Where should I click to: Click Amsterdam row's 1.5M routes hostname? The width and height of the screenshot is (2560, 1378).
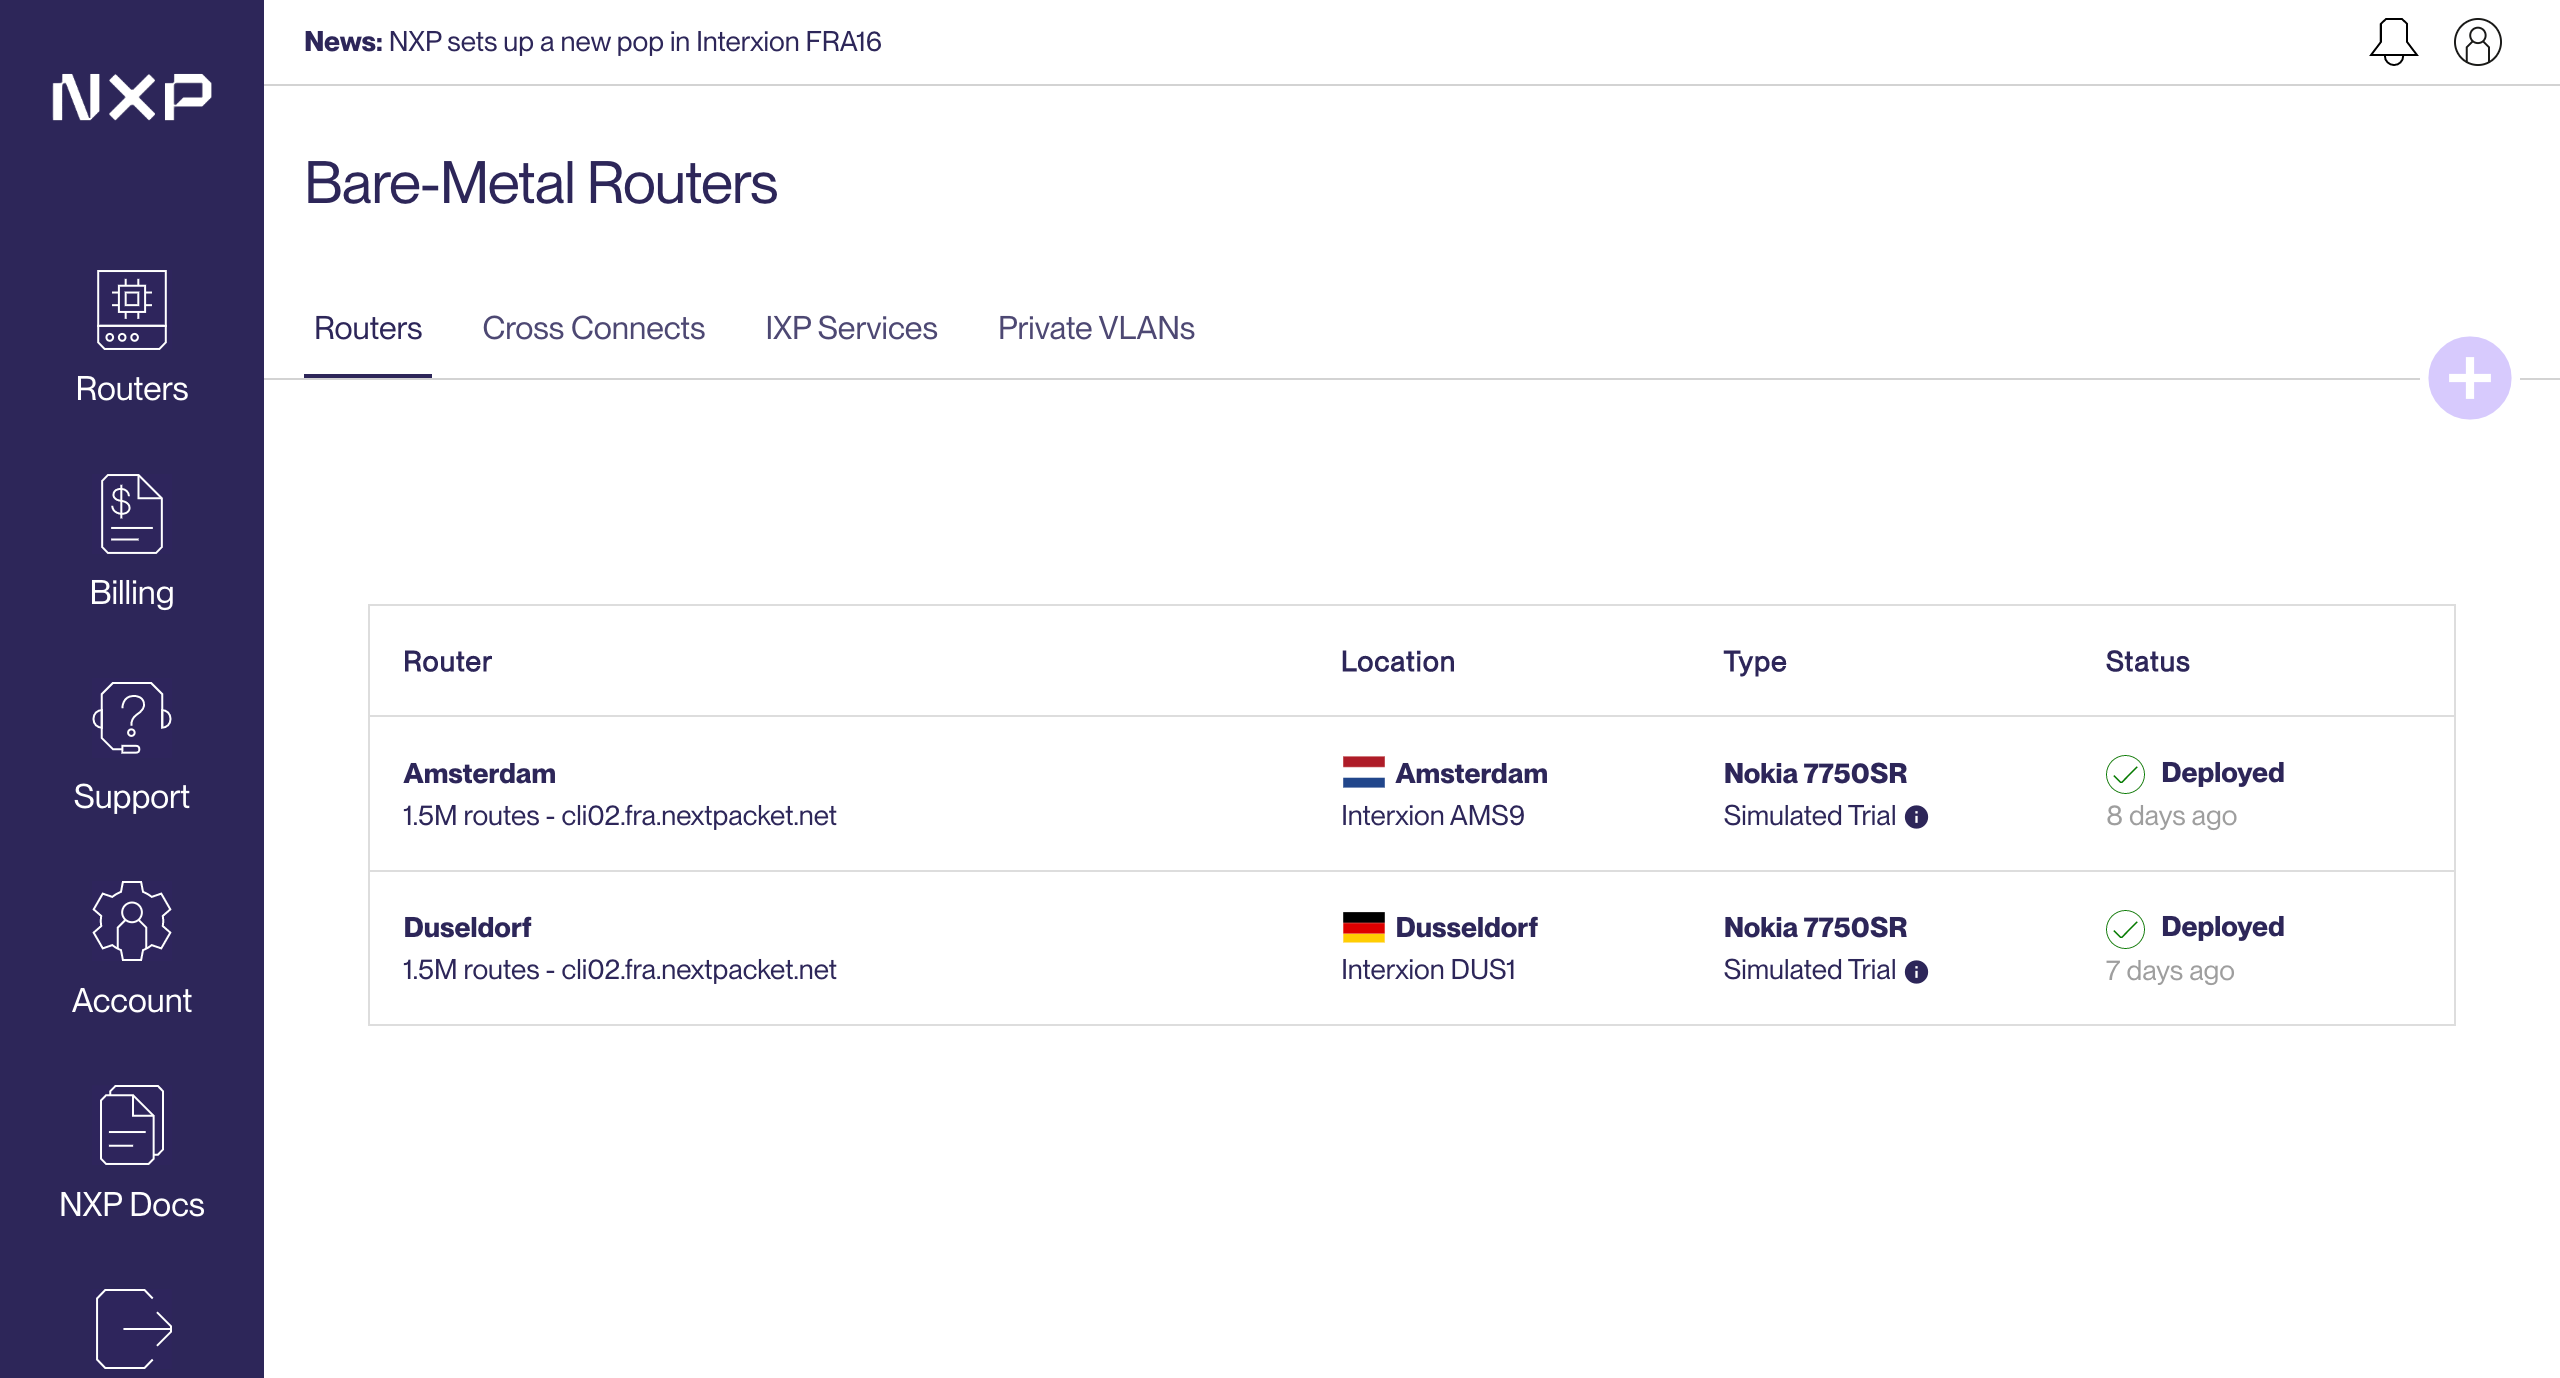620,816
